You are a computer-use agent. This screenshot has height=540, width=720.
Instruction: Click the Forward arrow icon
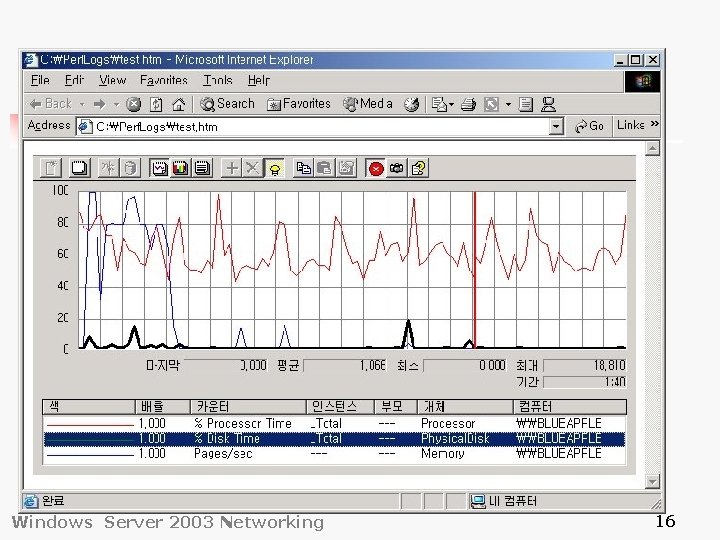point(99,105)
